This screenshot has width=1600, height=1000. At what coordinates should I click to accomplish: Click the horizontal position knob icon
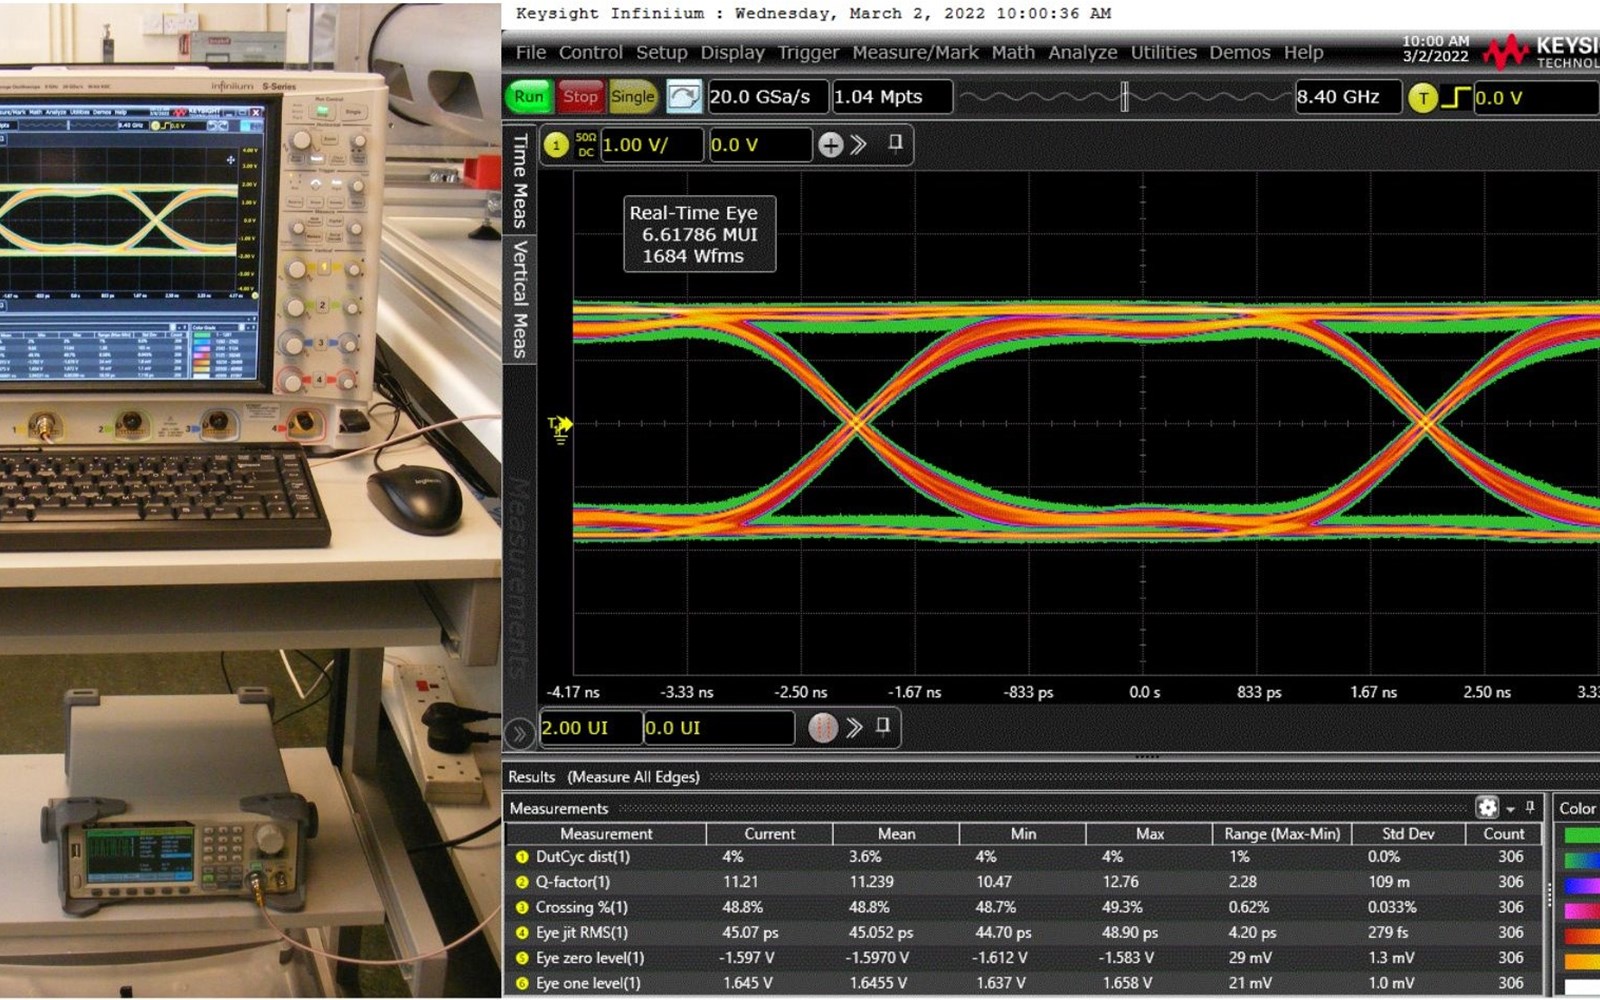click(822, 728)
